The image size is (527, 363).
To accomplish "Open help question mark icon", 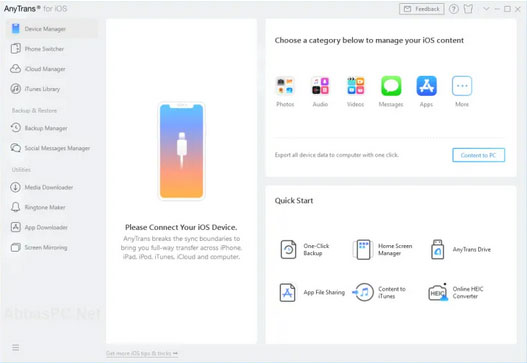I will coord(454,9).
